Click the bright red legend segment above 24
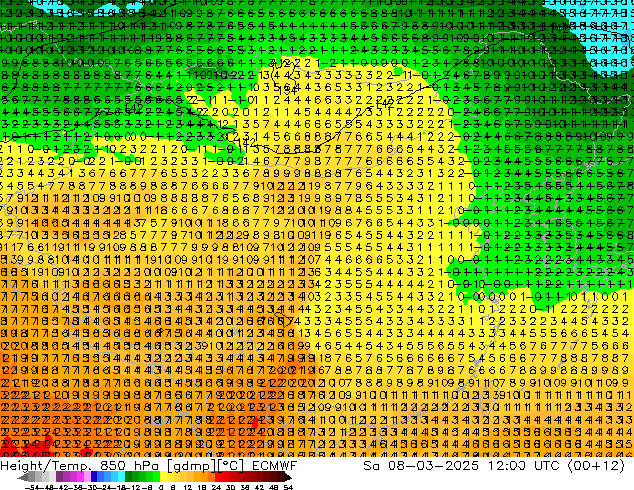The height and width of the screenshot is (490, 634). point(218,476)
